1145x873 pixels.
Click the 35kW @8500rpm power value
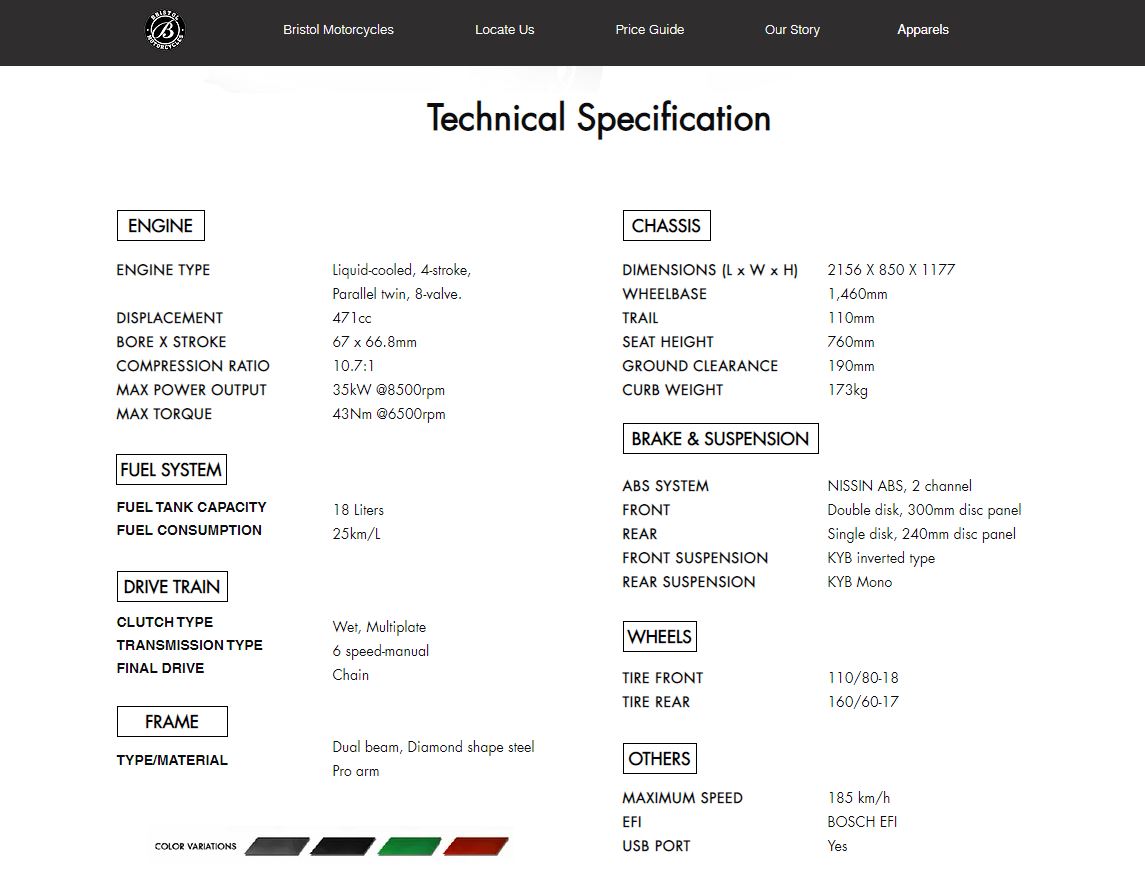[388, 391]
